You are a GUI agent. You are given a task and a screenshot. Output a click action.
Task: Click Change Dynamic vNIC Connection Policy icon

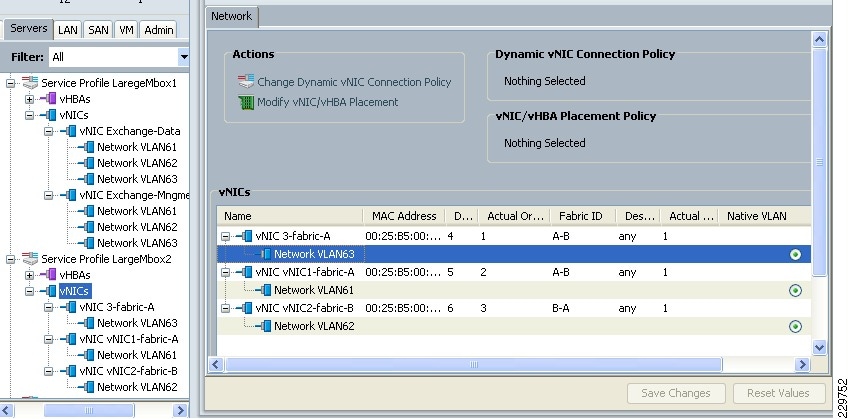(x=245, y=82)
